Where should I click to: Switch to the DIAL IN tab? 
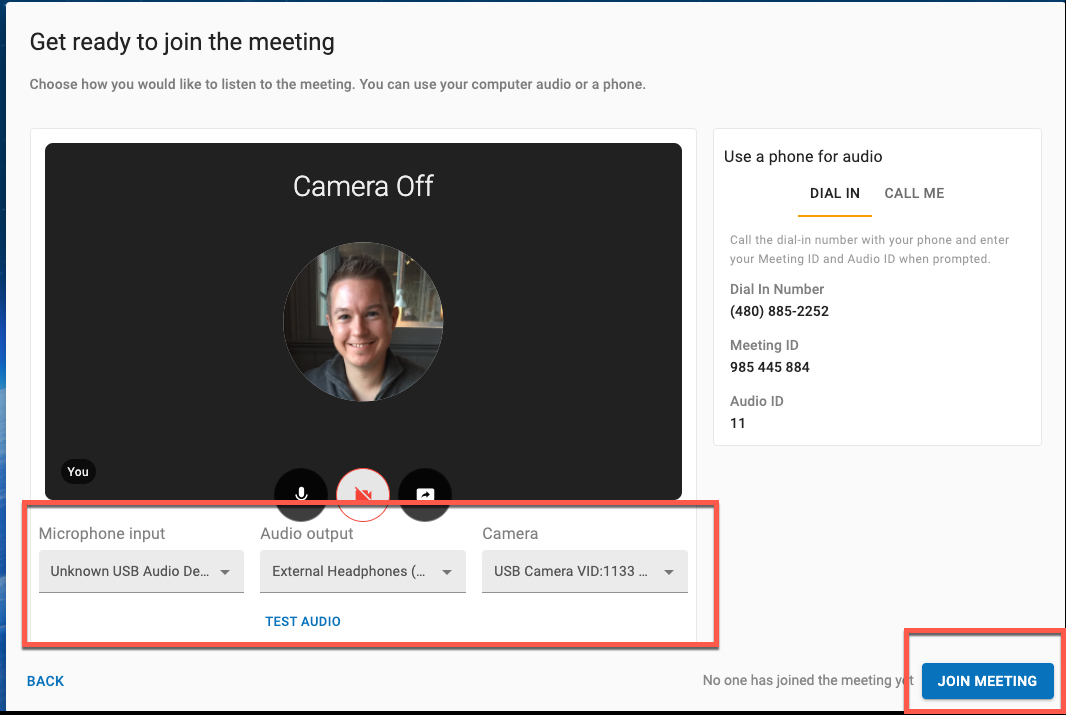(x=835, y=194)
